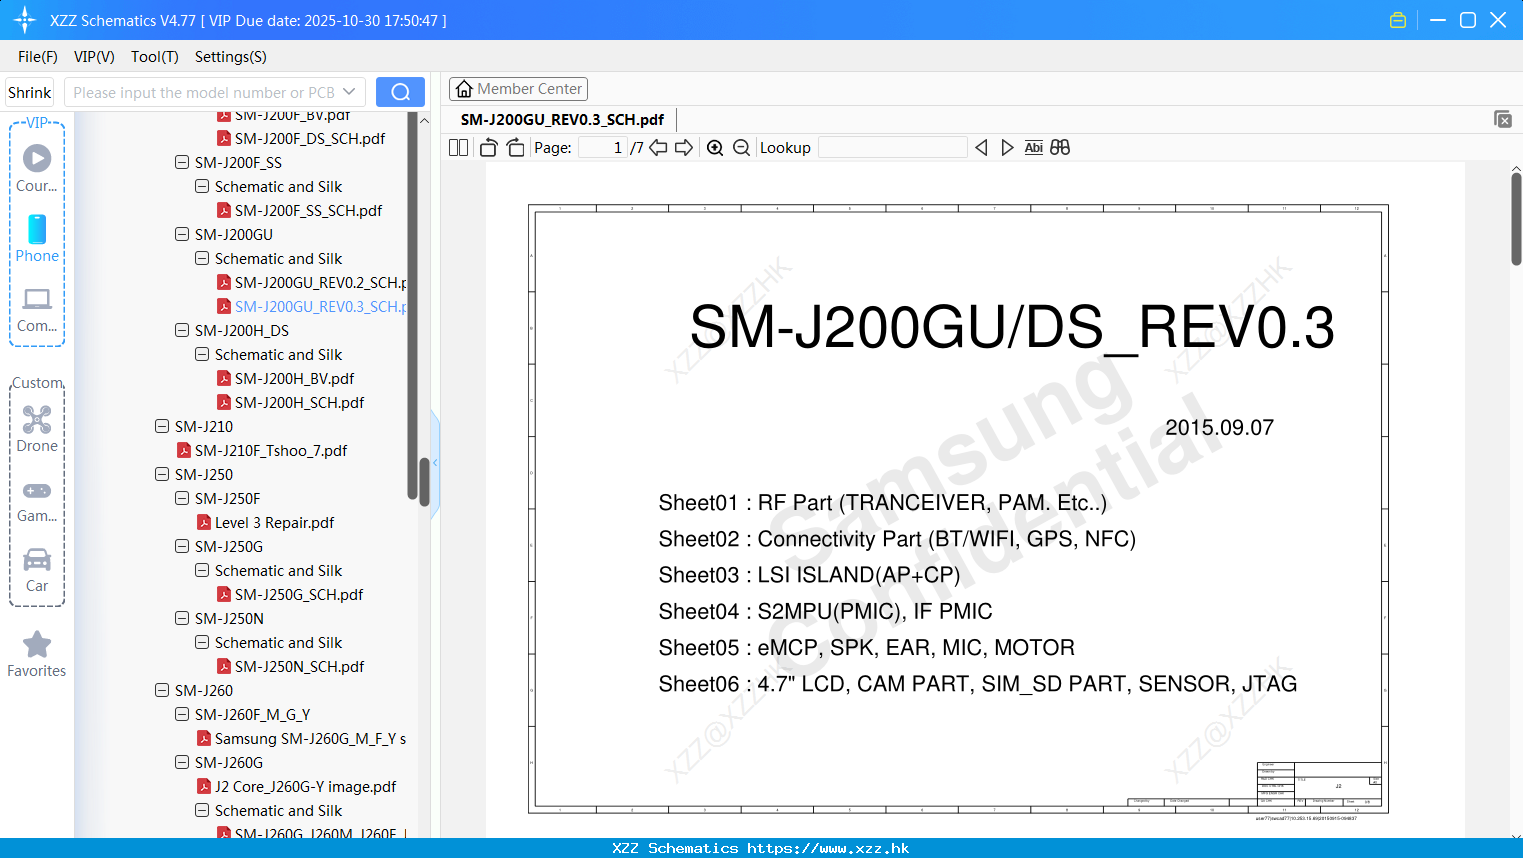The height and width of the screenshot is (858, 1523).
Task: Collapse the SM-J200H_DS node
Action: pos(182,330)
